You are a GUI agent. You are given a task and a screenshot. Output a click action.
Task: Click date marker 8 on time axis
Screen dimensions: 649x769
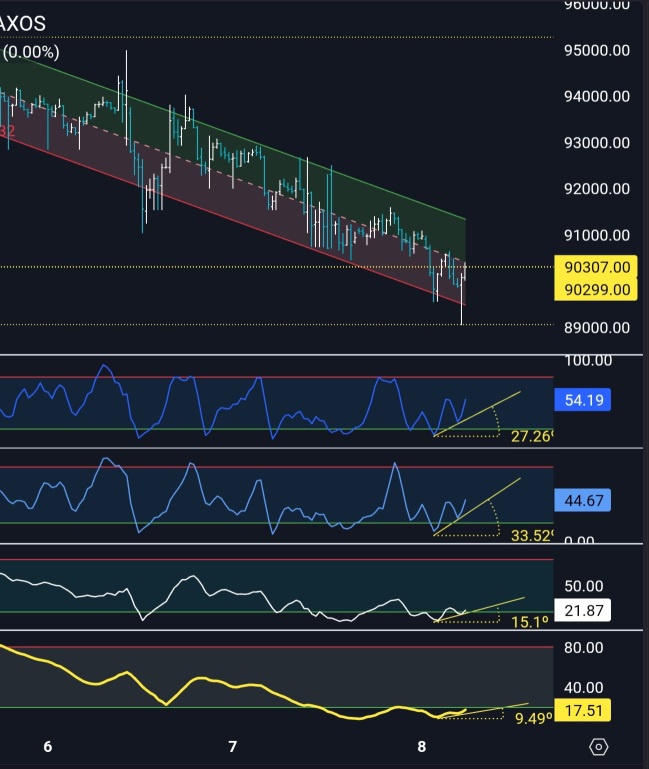coord(421,746)
